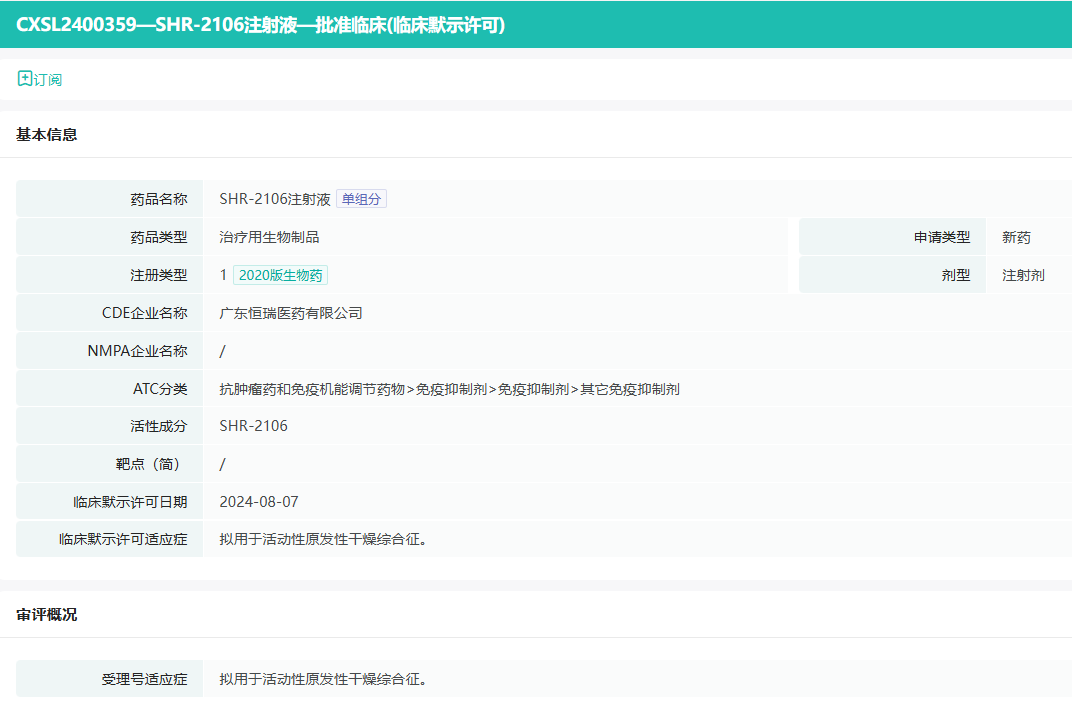Click the CDE企业名称 field label
The height and width of the screenshot is (703, 1072).
pyautogui.click(x=144, y=313)
